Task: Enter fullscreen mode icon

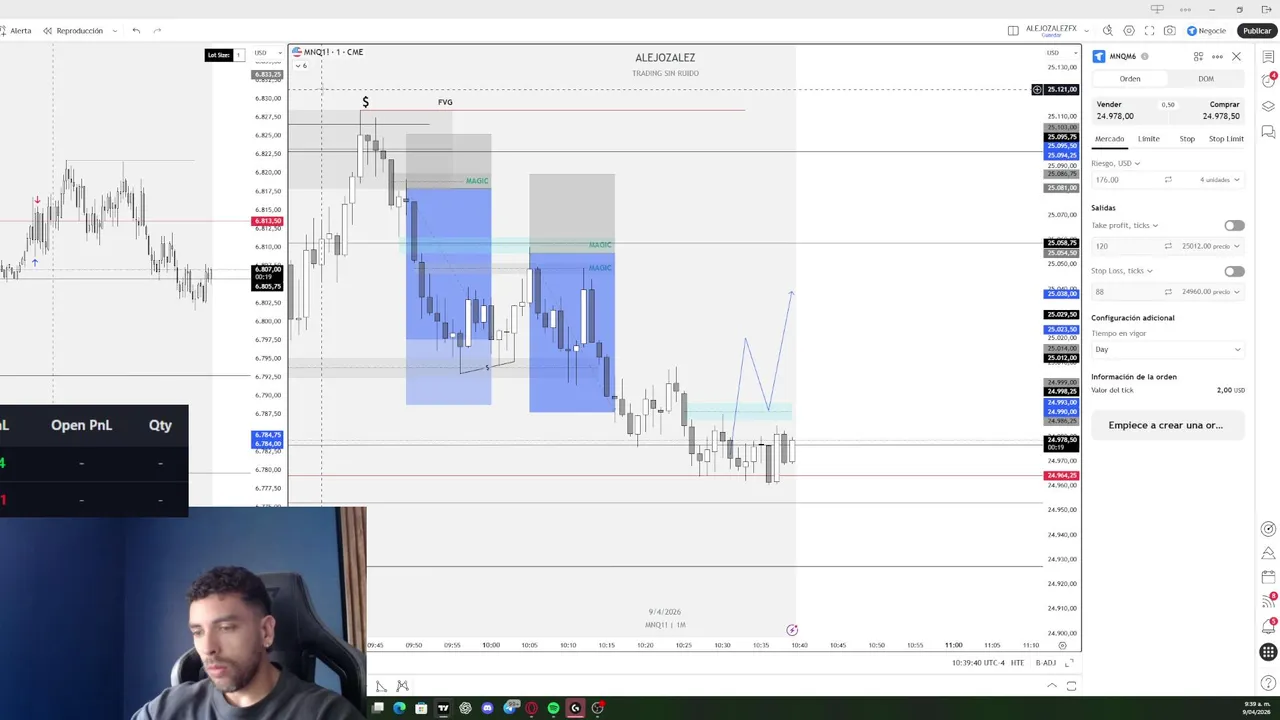Action: point(1149,31)
